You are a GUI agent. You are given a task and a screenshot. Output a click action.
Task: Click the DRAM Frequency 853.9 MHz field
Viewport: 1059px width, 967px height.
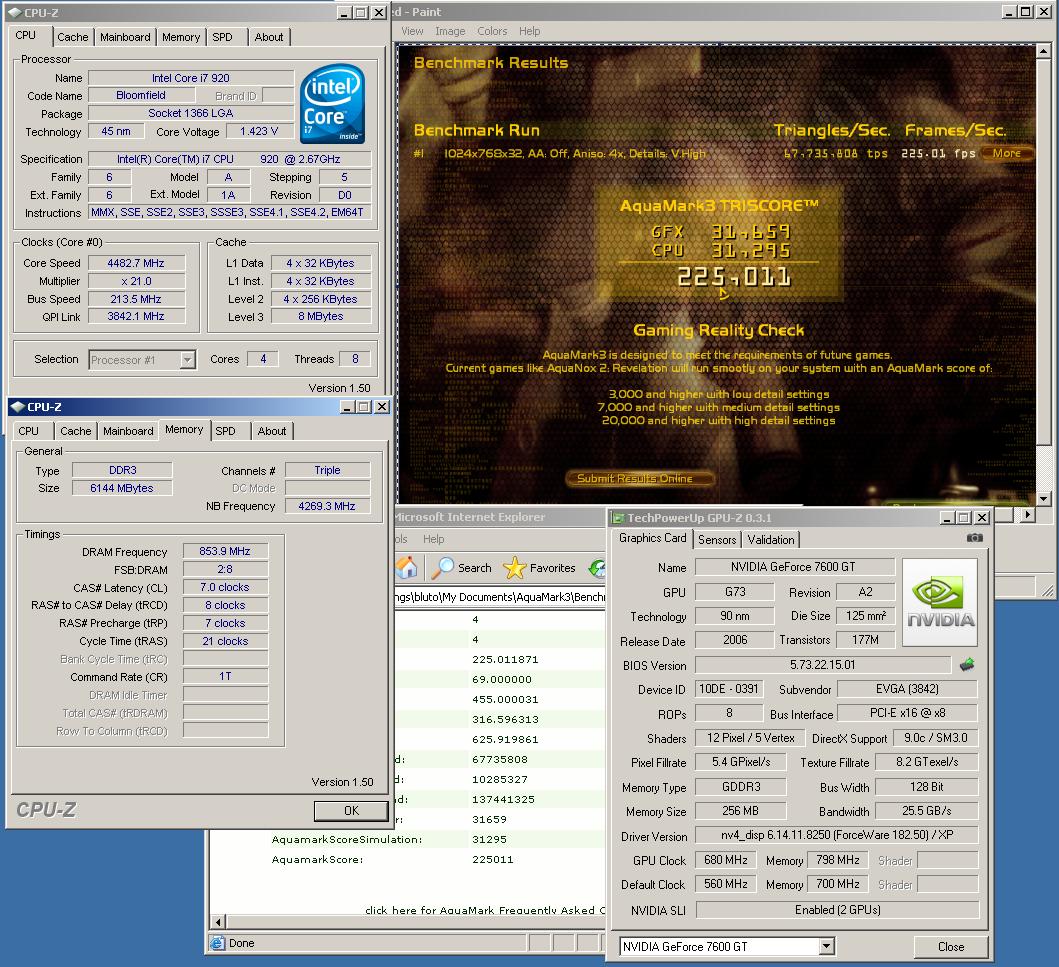[225, 551]
